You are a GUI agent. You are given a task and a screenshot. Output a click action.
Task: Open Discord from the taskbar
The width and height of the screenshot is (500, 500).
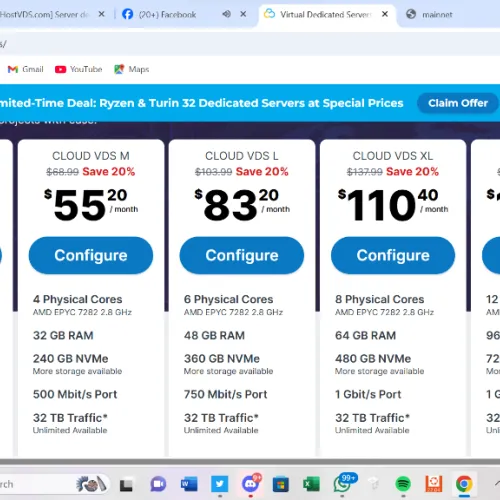(x=250, y=484)
